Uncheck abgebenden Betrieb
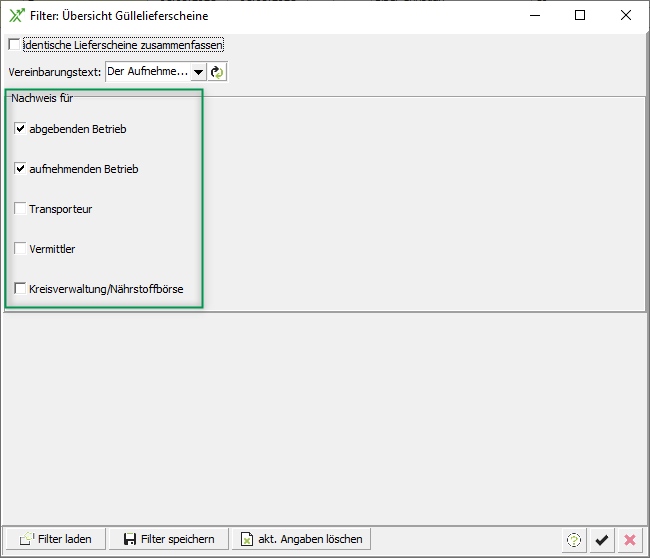Viewport: 650px width, 558px height. (20, 129)
